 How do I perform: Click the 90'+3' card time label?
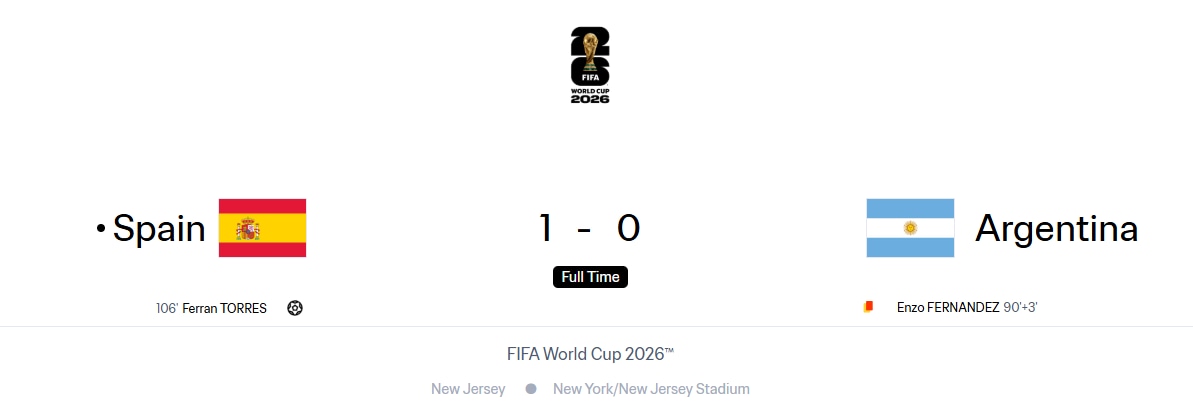(1020, 307)
